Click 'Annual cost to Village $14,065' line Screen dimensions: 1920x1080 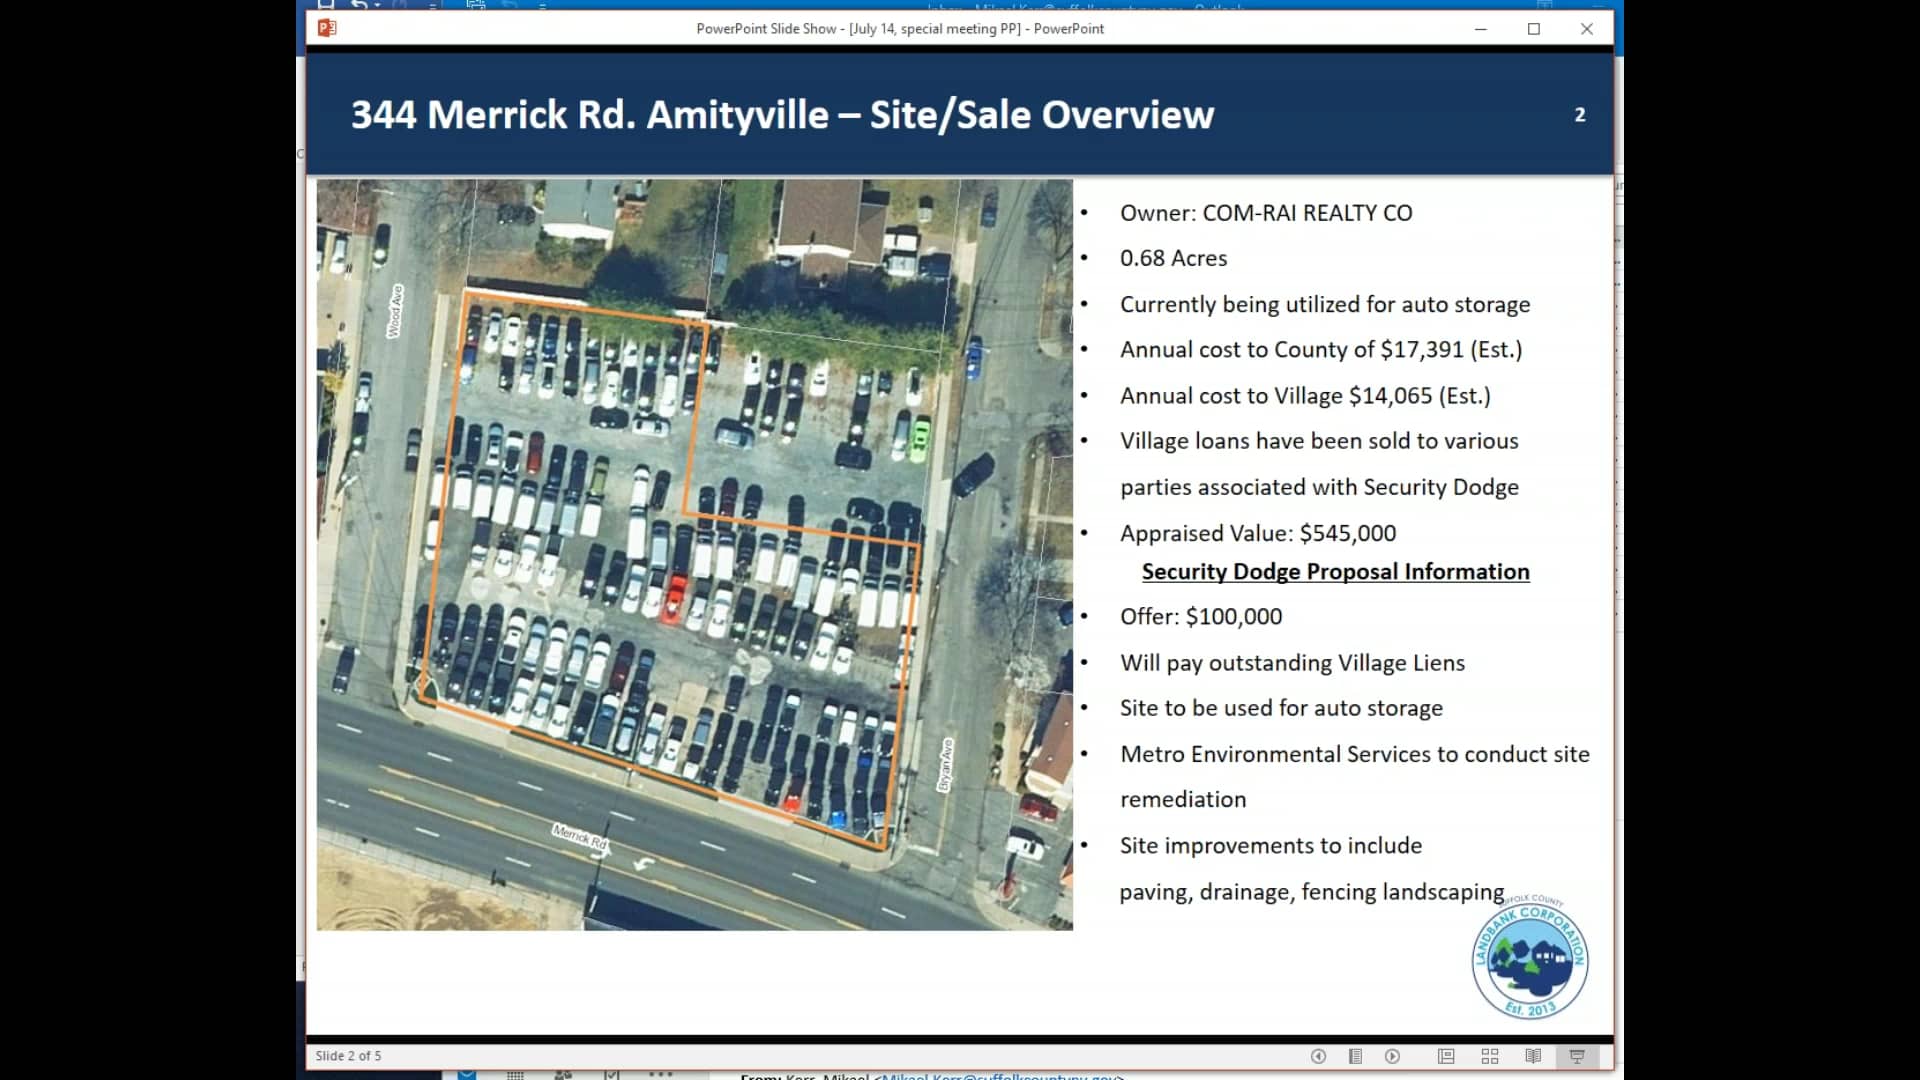[1305, 396]
